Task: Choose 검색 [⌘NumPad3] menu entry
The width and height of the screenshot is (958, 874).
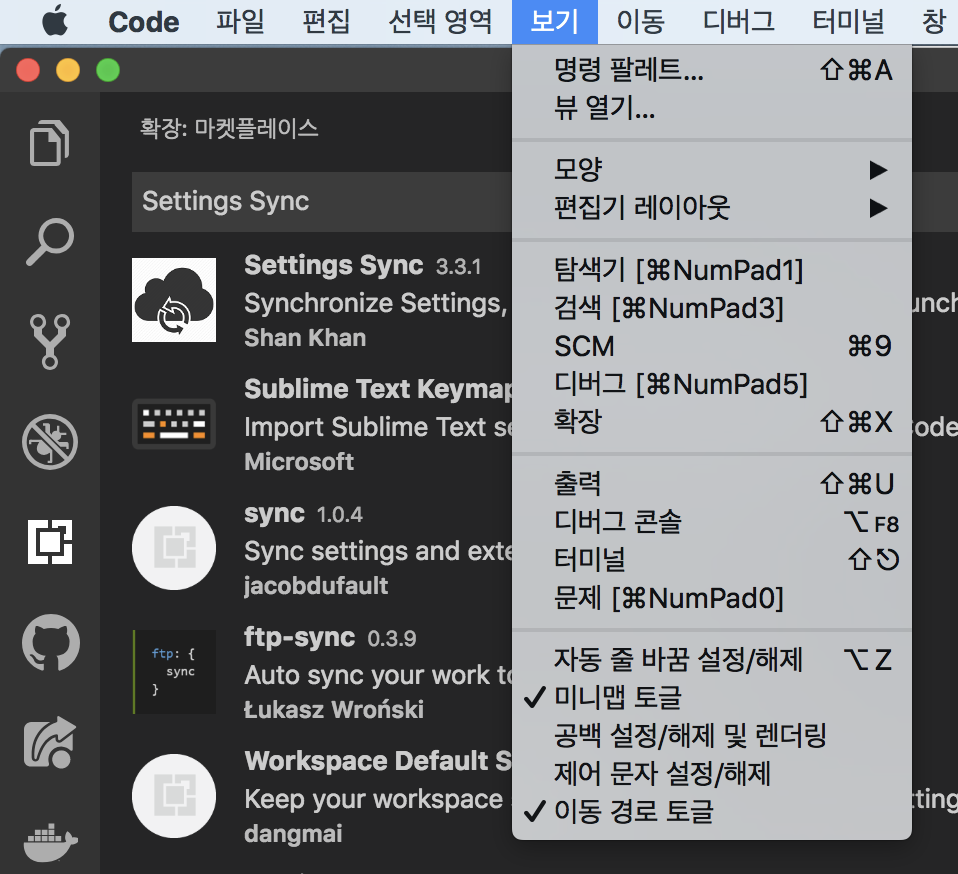Action: click(x=712, y=308)
